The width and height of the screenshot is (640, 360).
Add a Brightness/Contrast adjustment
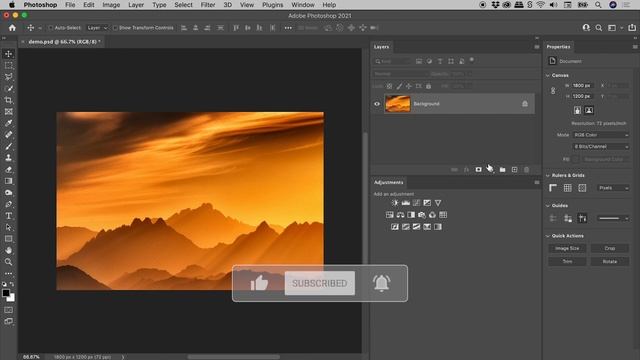point(395,203)
